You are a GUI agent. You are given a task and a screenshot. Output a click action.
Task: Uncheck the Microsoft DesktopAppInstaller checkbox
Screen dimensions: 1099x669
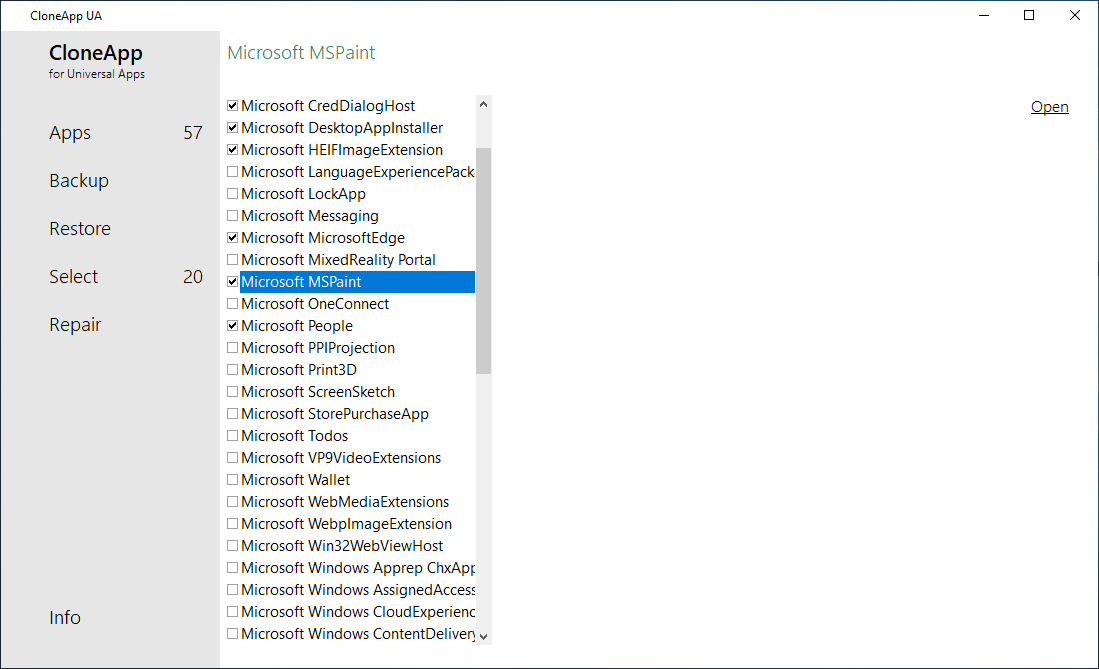coord(233,128)
